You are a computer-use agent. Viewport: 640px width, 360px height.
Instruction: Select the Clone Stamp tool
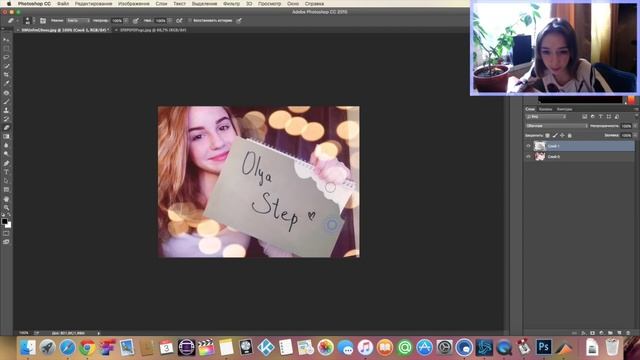point(6,110)
